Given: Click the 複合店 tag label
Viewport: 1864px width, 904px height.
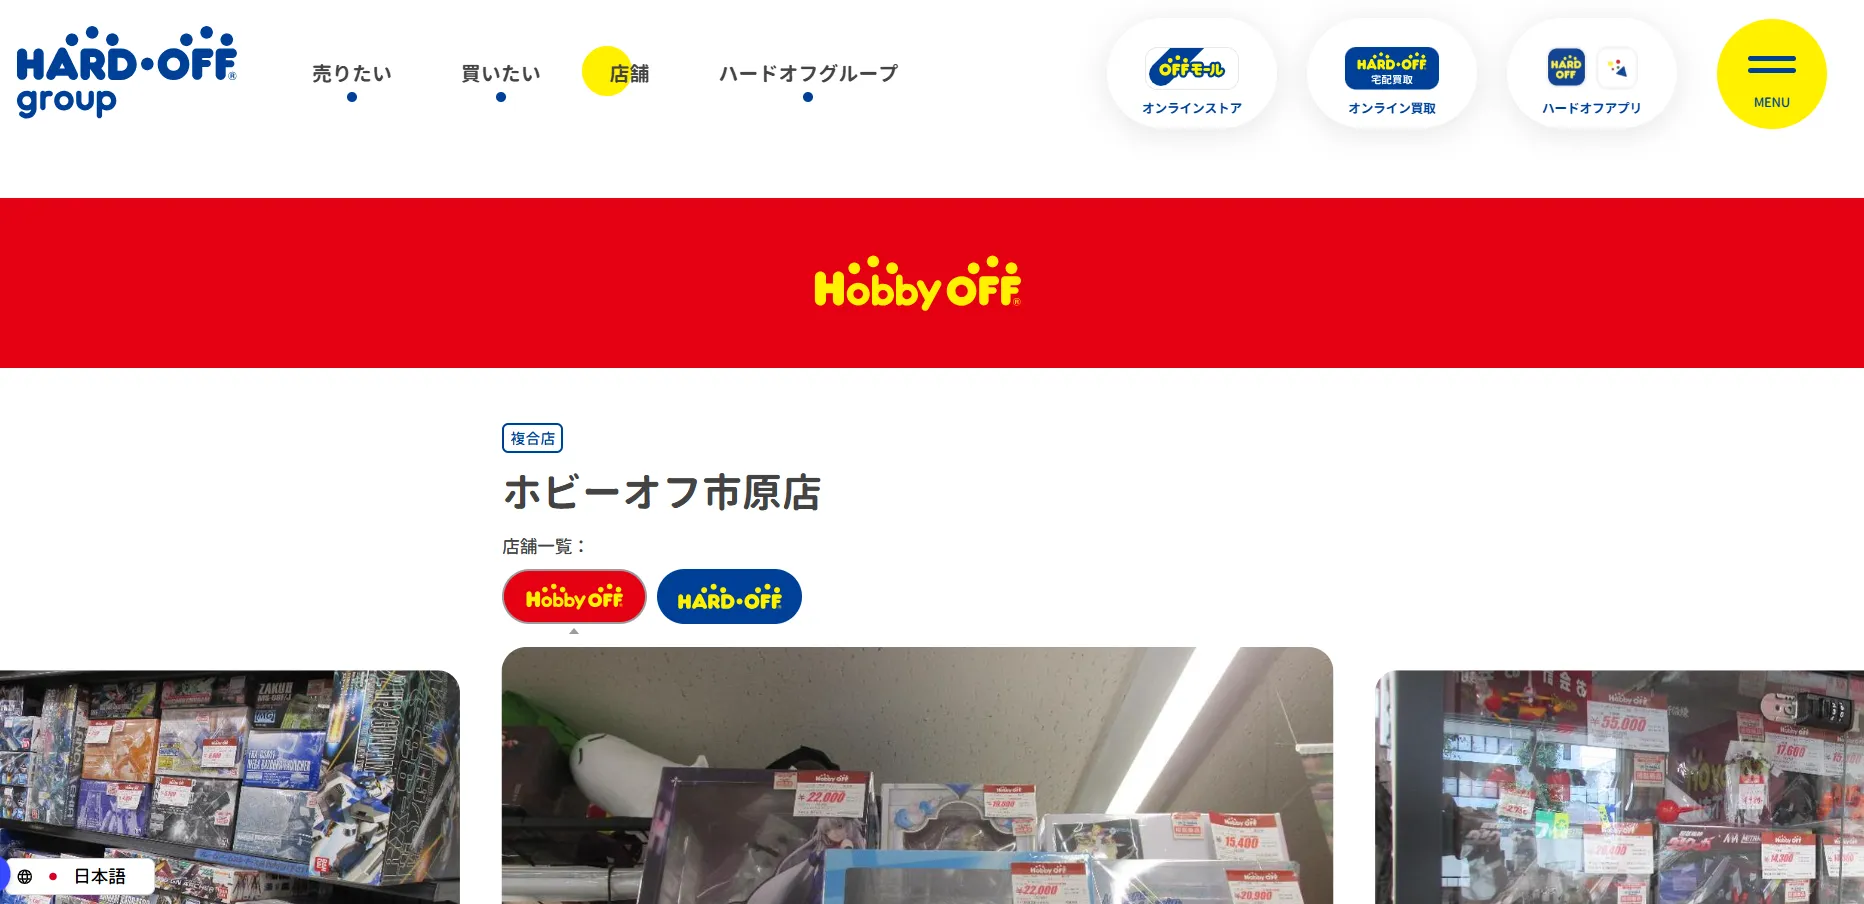Looking at the screenshot, I should pos(532,438).
